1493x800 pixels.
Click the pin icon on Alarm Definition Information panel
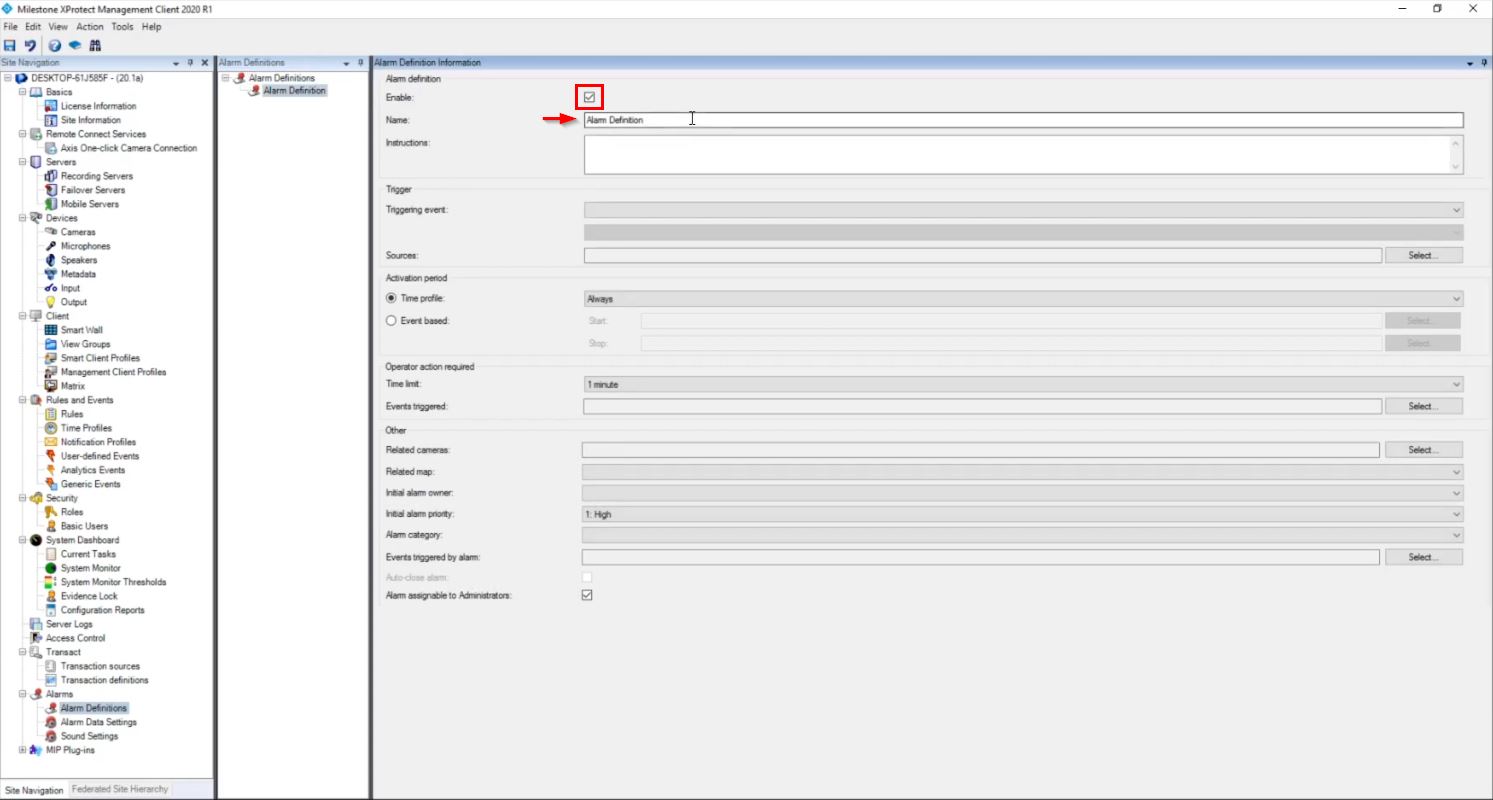pyautogui.click(x=1484, y=63)
